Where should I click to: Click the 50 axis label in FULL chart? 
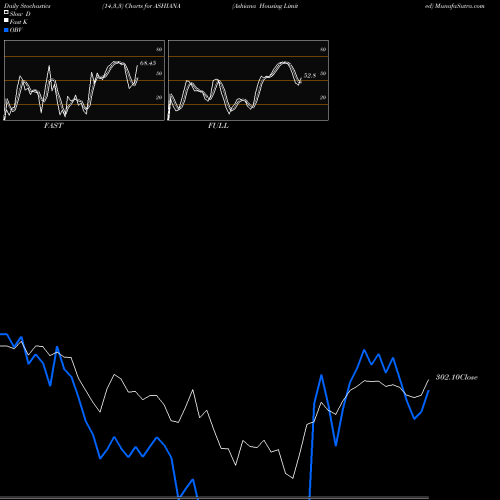click(323, 73)
